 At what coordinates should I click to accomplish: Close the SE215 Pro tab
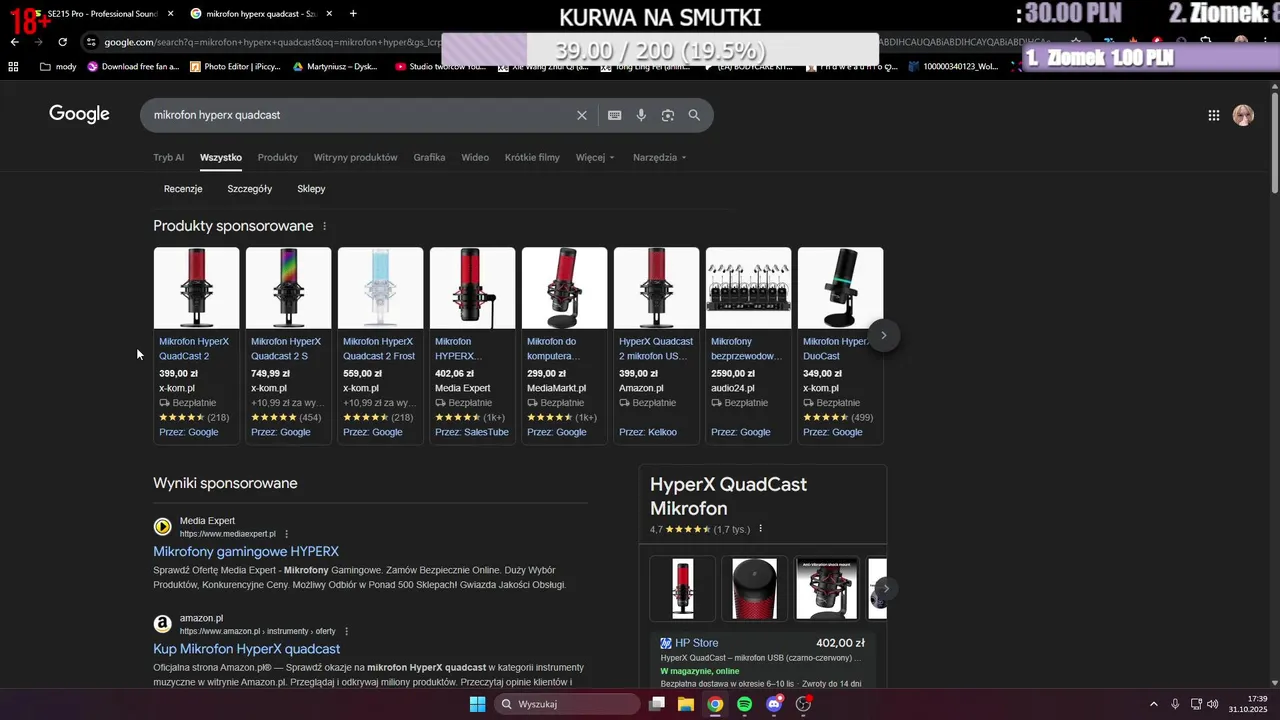[x=170, y=14]
